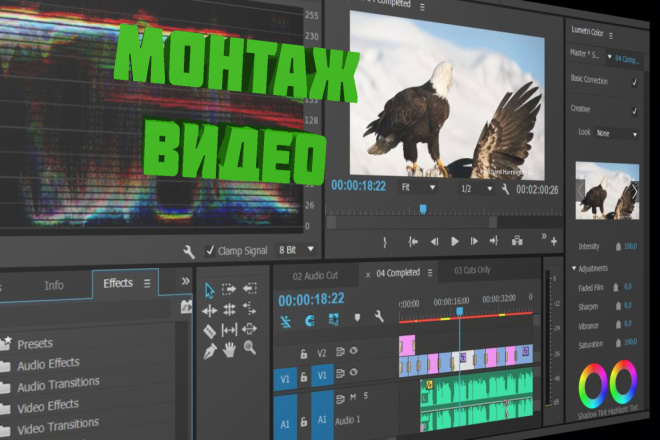This screenshot has width=660, height=440.
Task: Select the Slip tool
Action: (229, 330)
